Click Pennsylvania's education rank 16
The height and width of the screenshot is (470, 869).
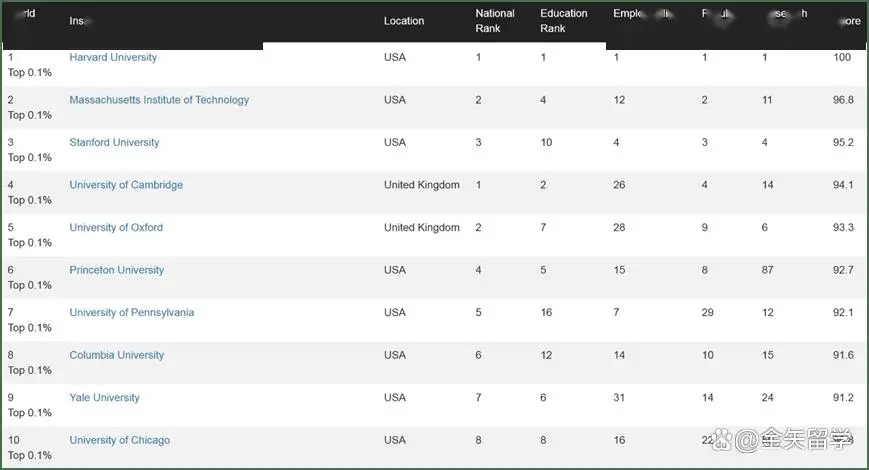(546, 313)
